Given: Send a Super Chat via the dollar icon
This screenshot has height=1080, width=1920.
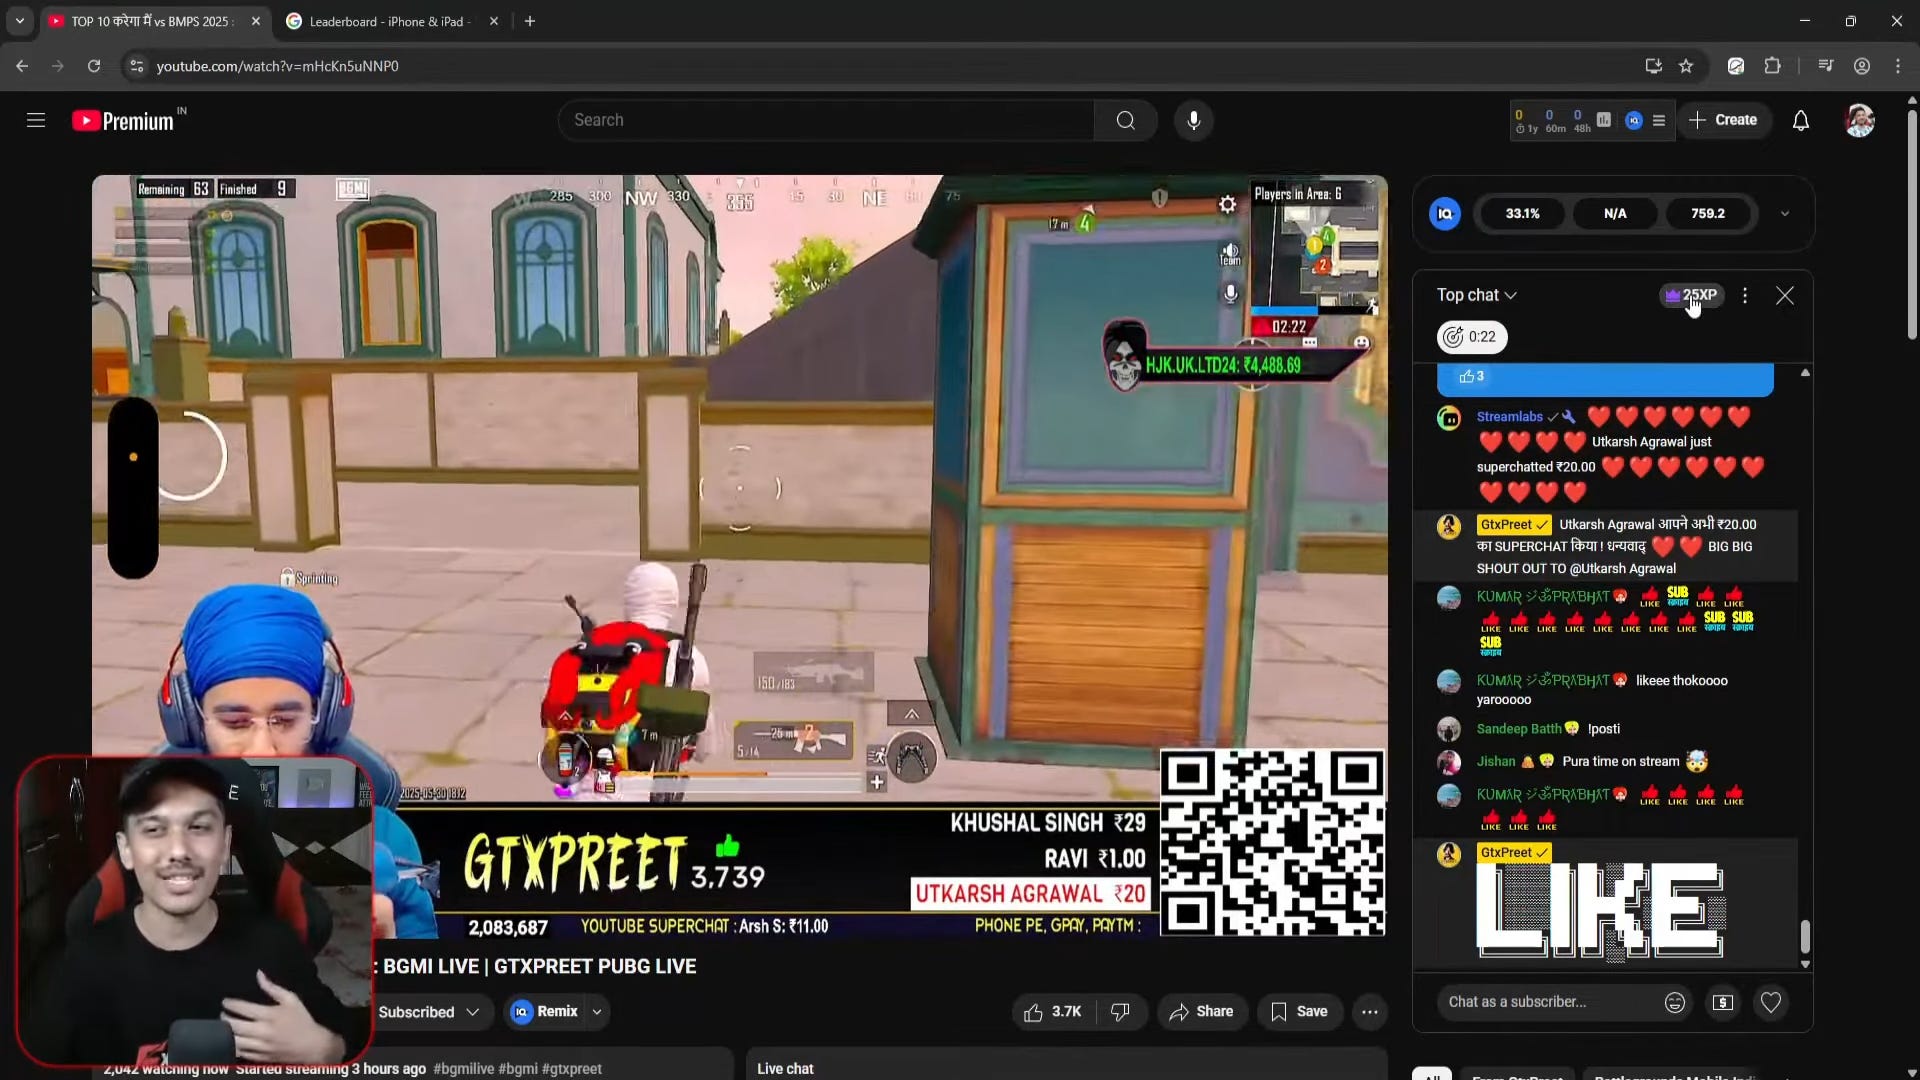Looking at the screenshot, I should [1722, 1002].
